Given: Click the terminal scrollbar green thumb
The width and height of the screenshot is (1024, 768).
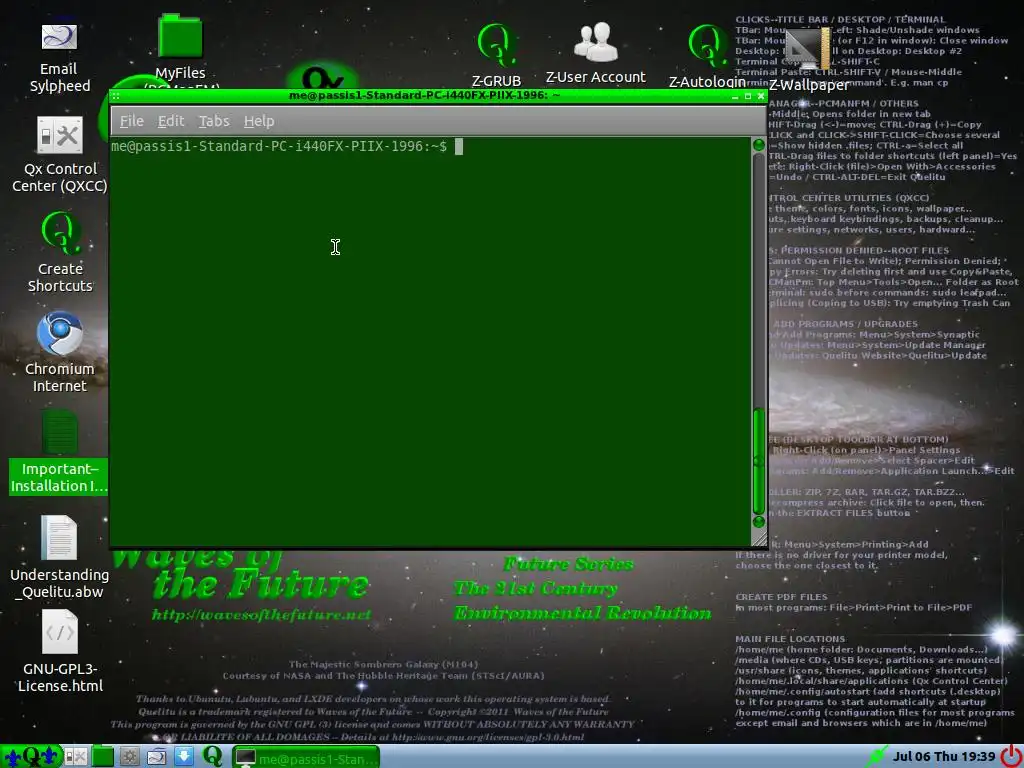Looking at the screenshot, I should (x=758, y=462).
